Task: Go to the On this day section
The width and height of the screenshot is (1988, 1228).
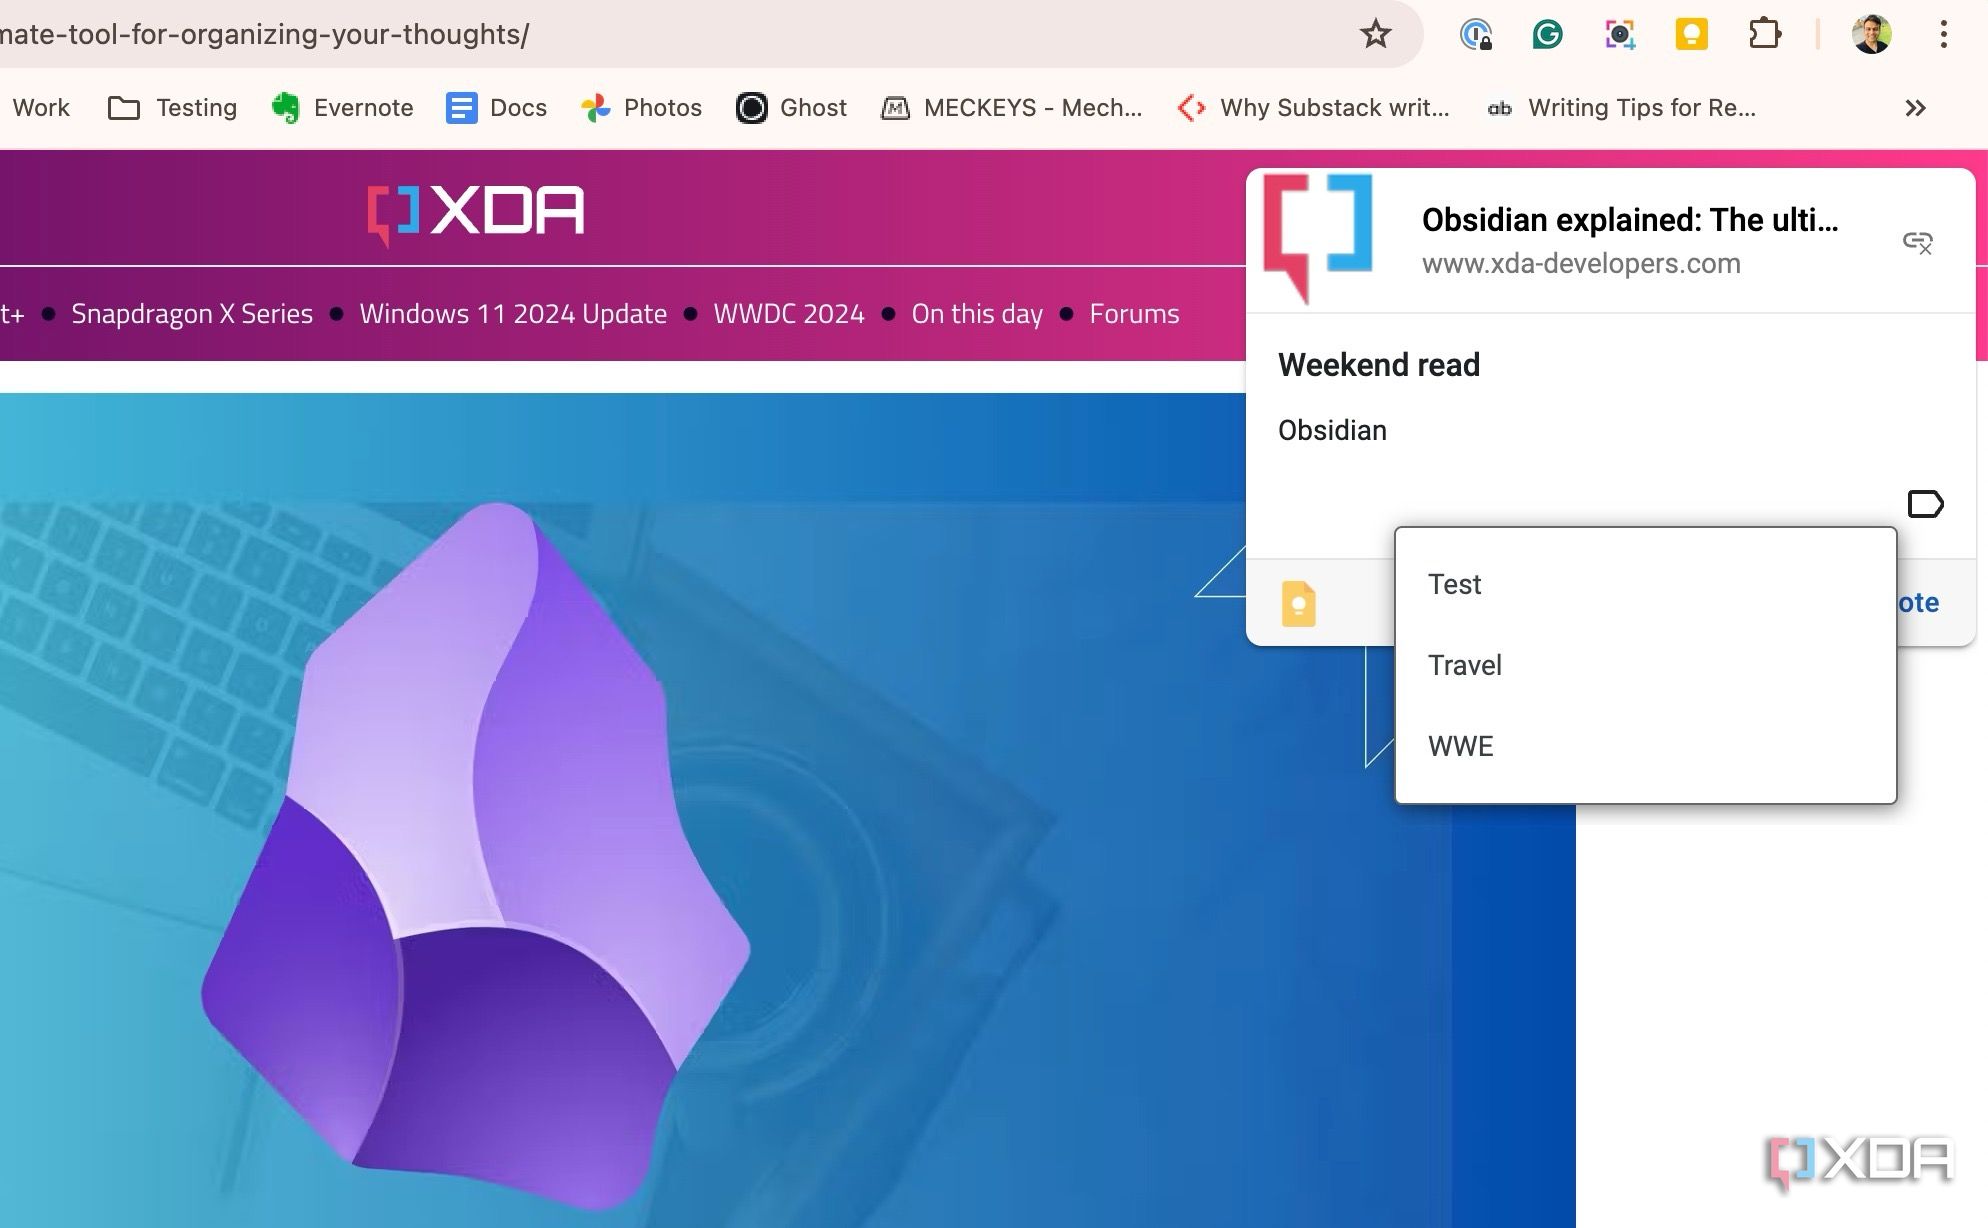Action: click(977, 314)
